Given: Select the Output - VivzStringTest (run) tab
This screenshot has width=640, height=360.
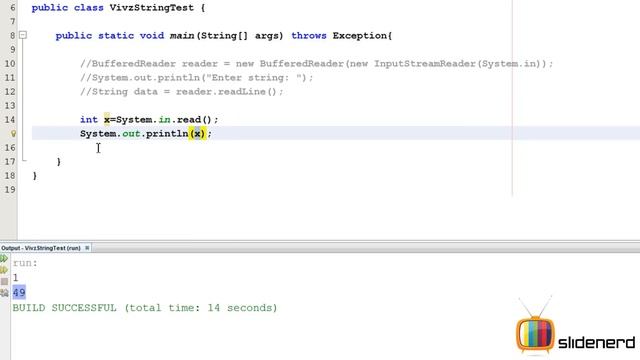Looking at the screenshot, I should click(x=41, y=248).
